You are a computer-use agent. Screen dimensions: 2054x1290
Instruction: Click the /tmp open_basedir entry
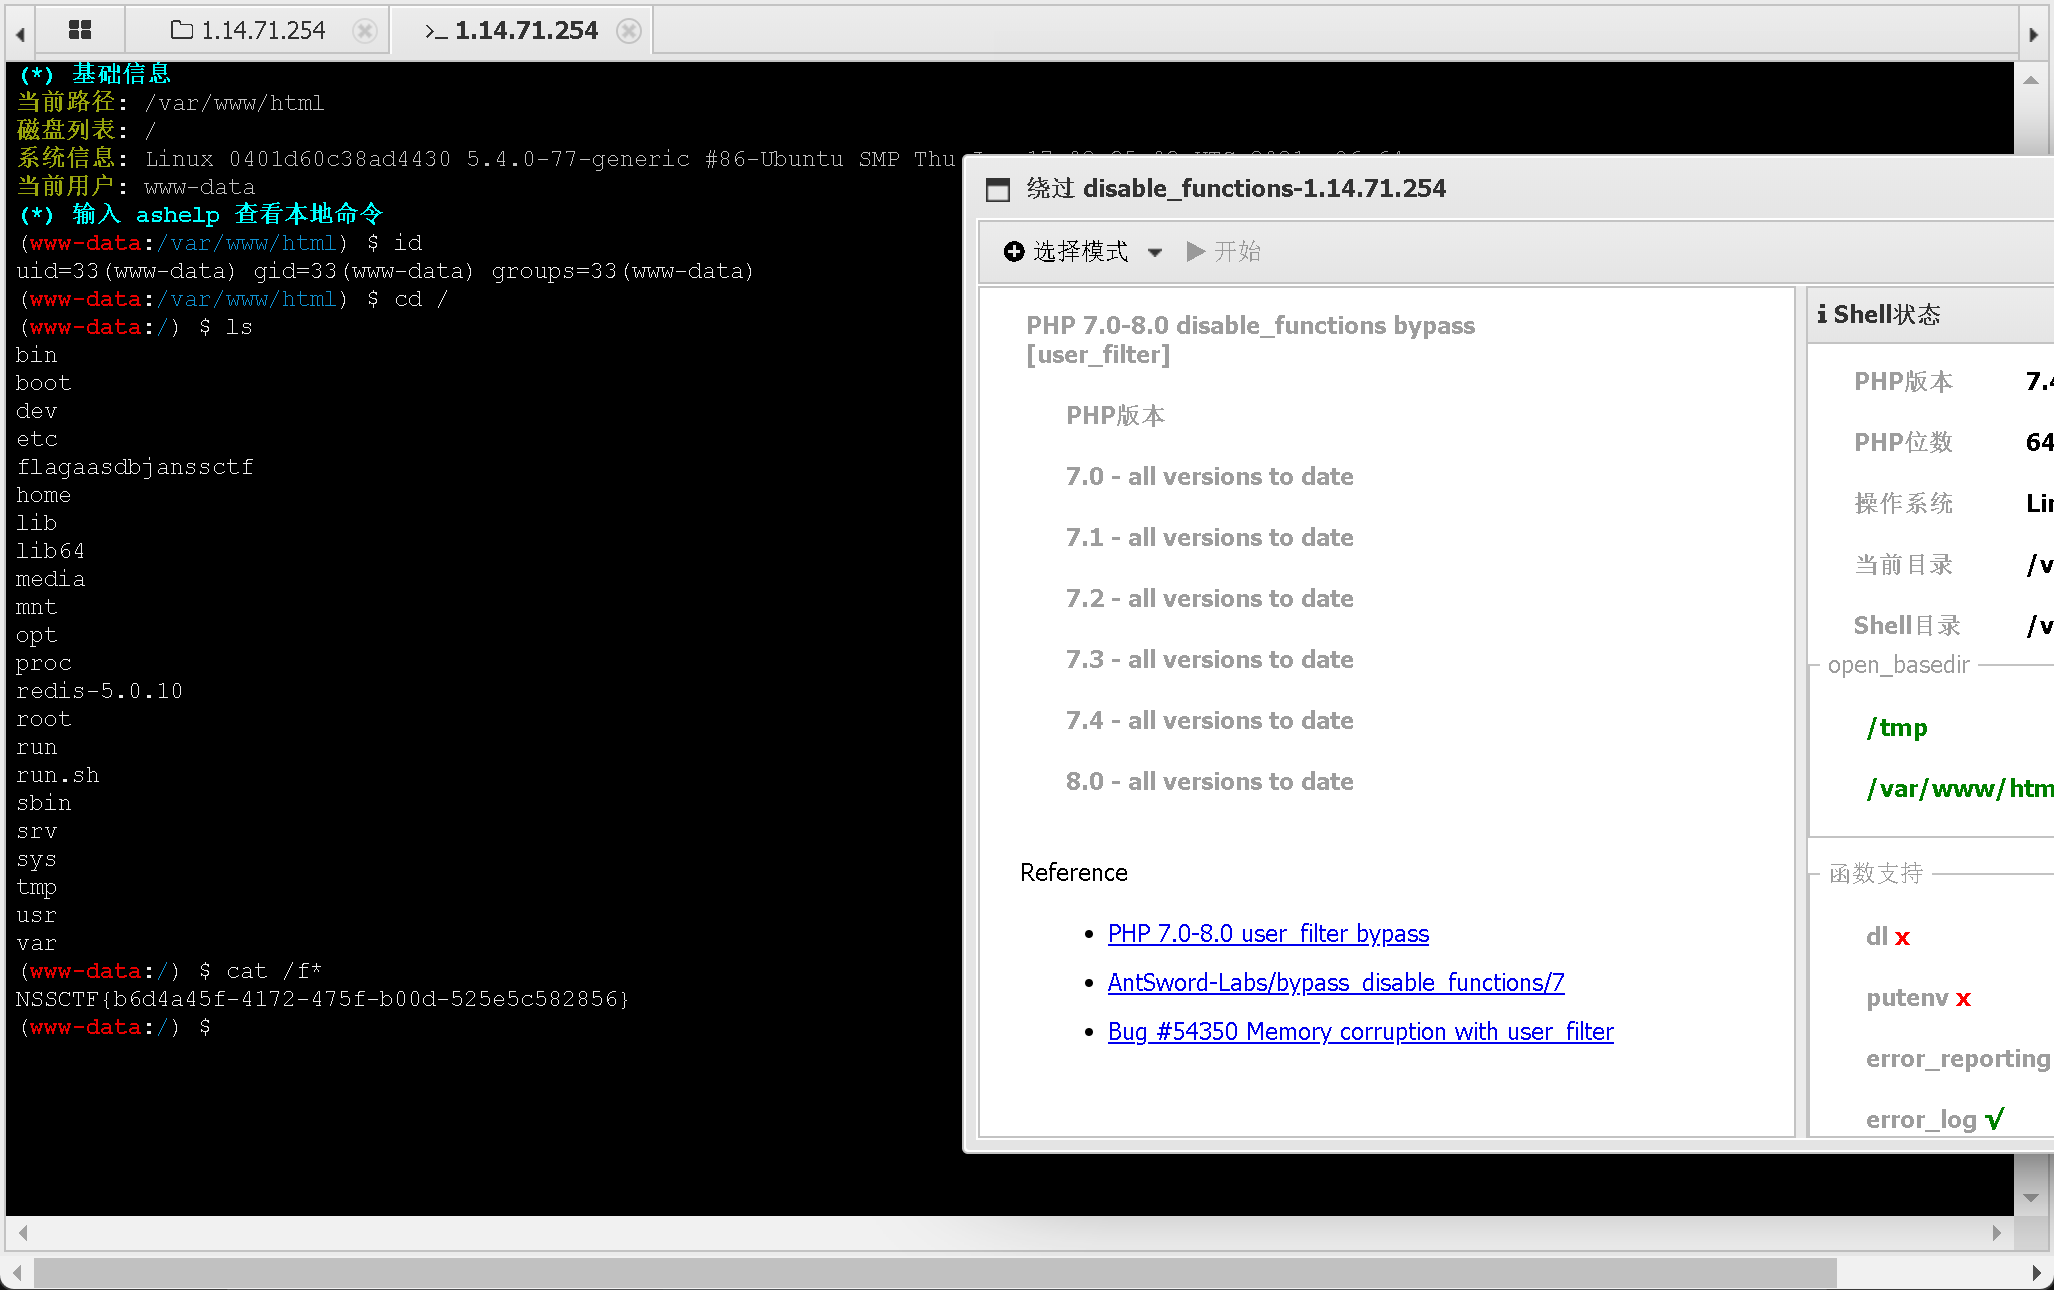(x=1897, y=728)
